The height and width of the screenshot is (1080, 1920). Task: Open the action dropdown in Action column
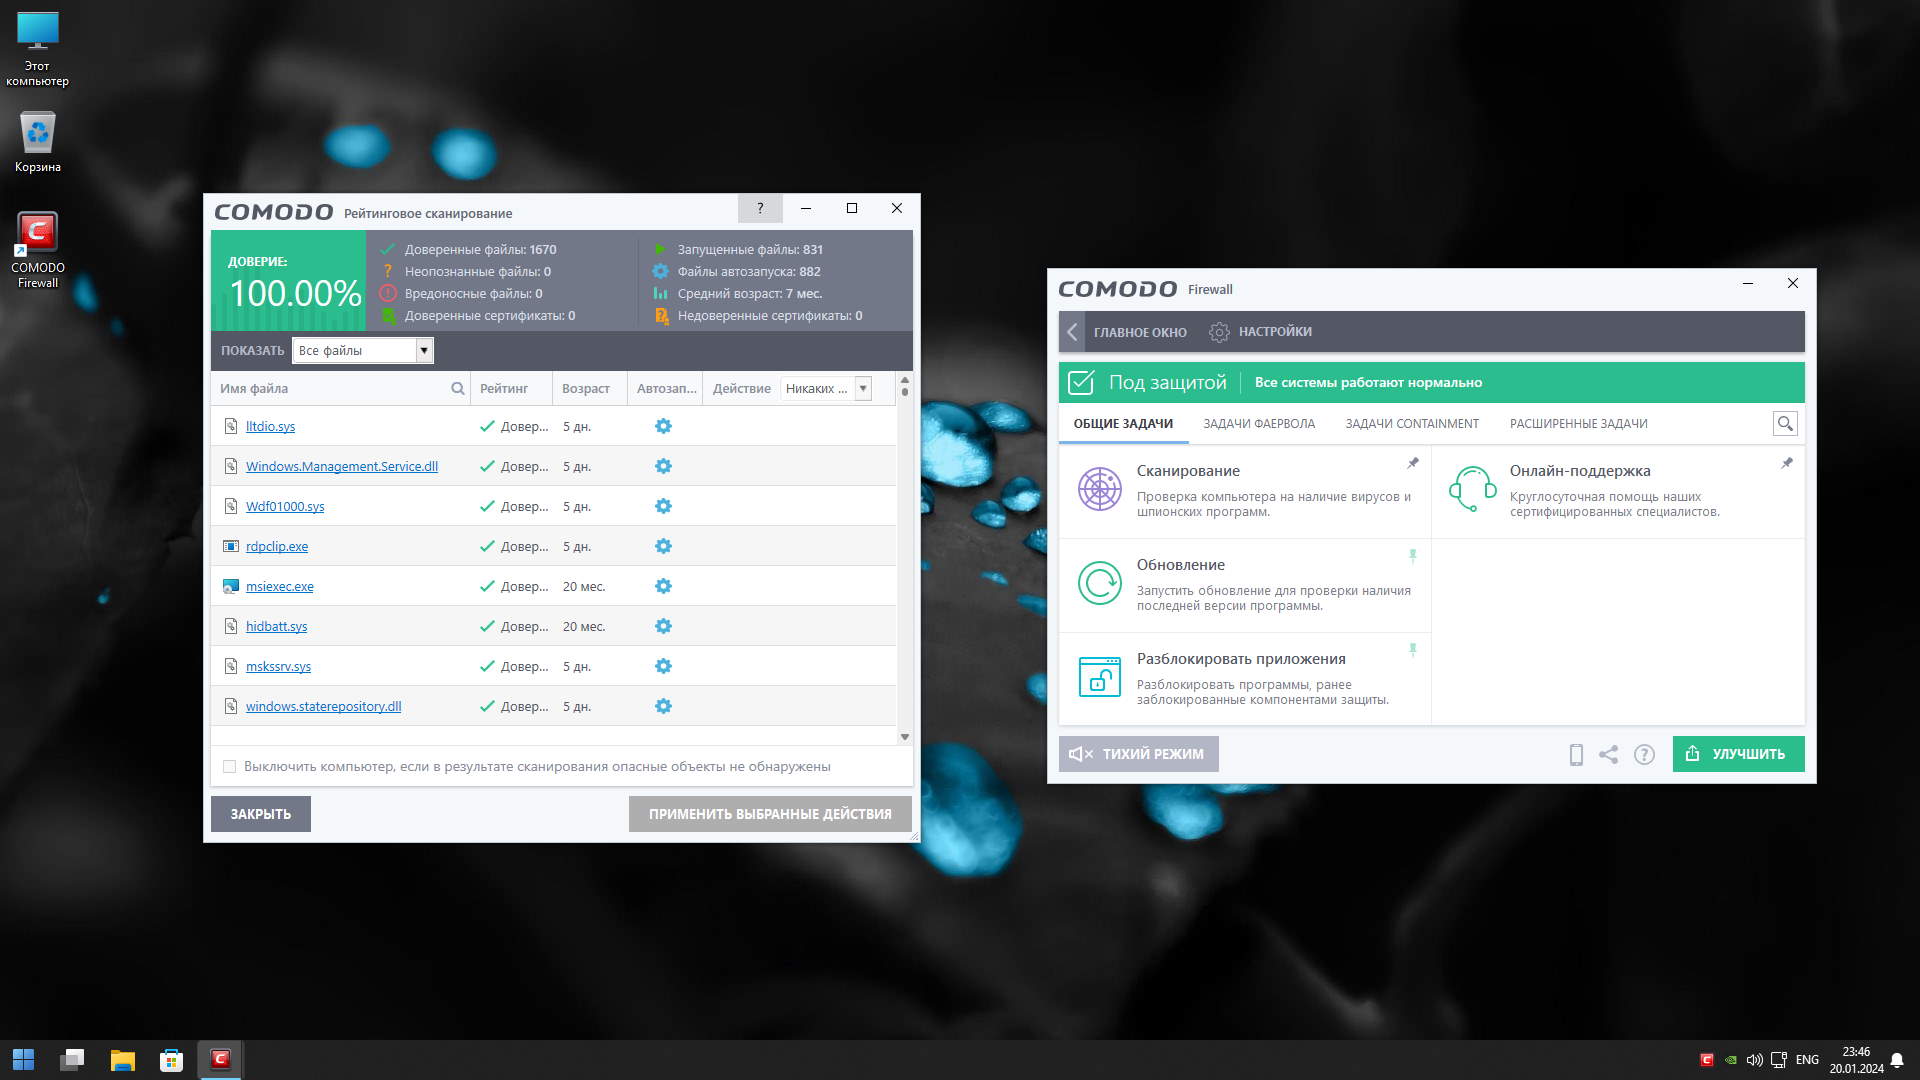click(863, 388)
